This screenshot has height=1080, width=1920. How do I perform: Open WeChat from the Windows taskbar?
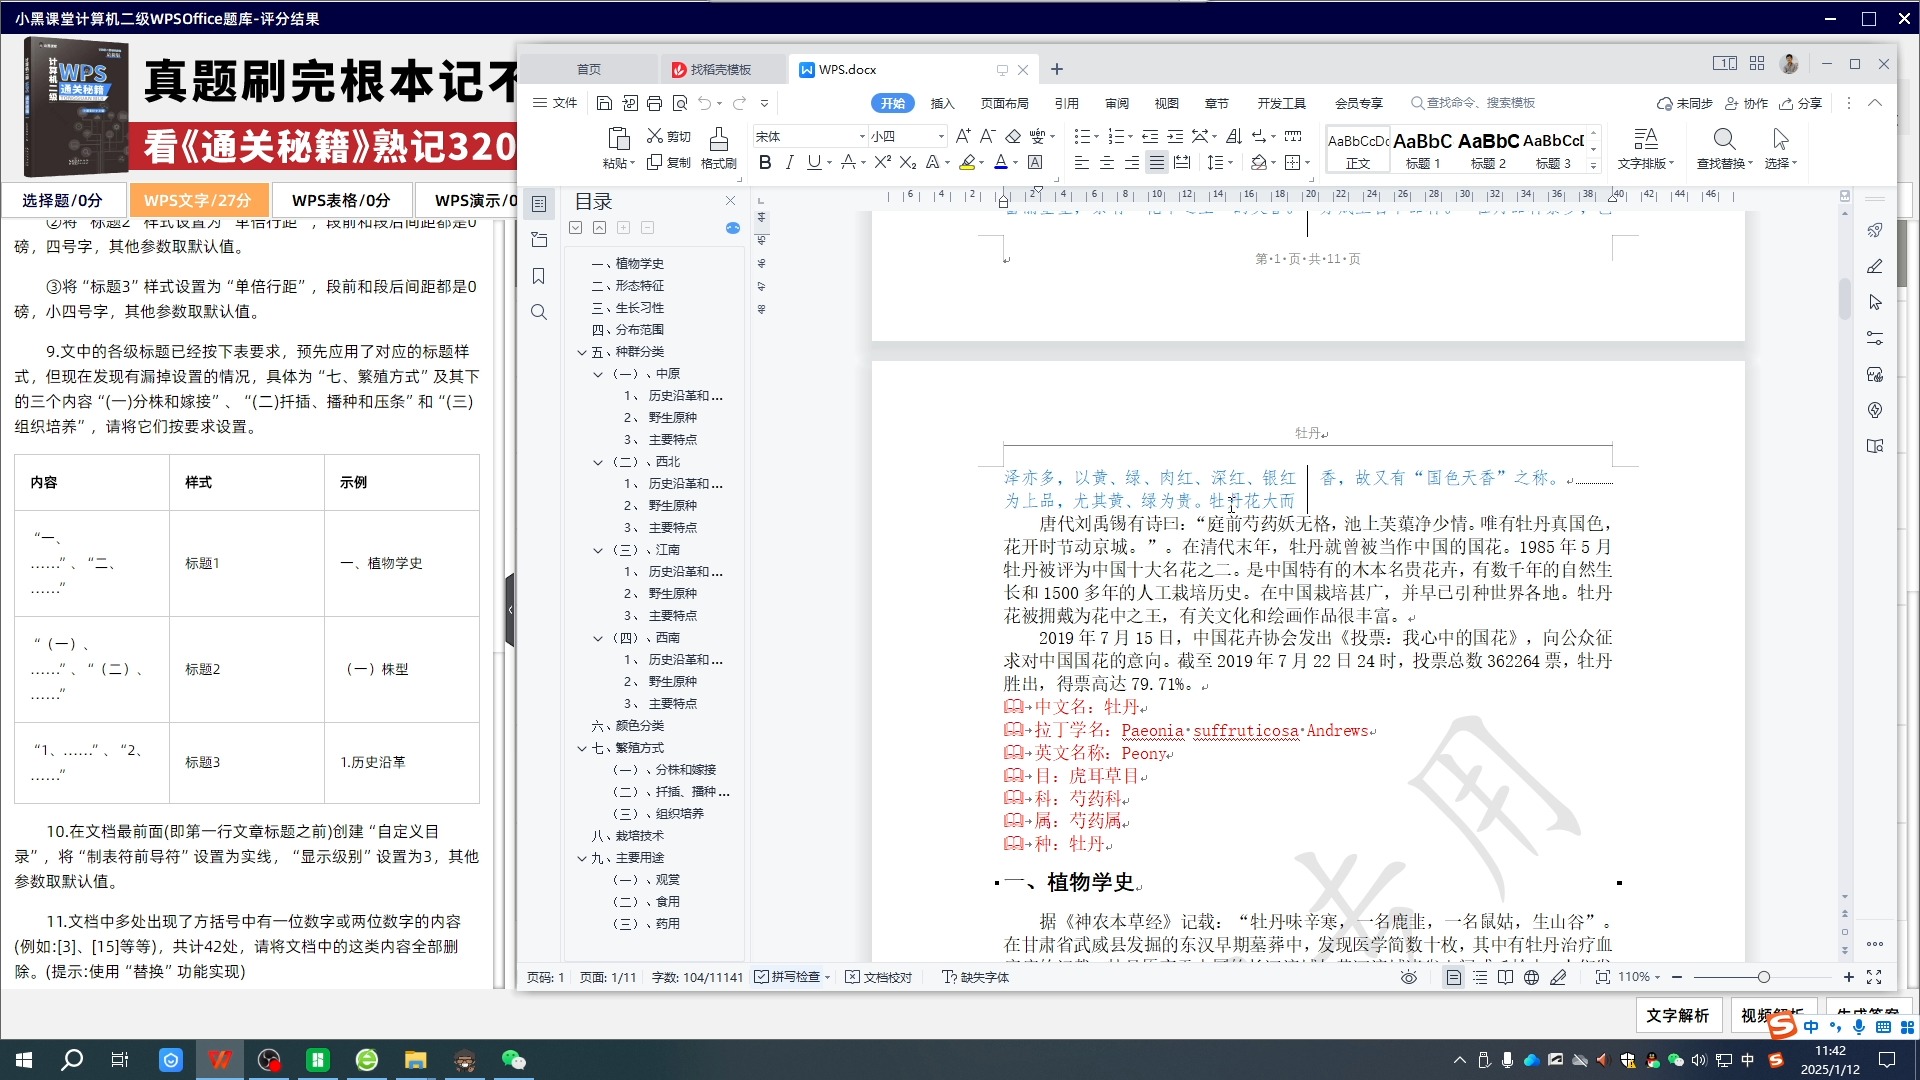pyautogui.click(x=513, y=1059)
